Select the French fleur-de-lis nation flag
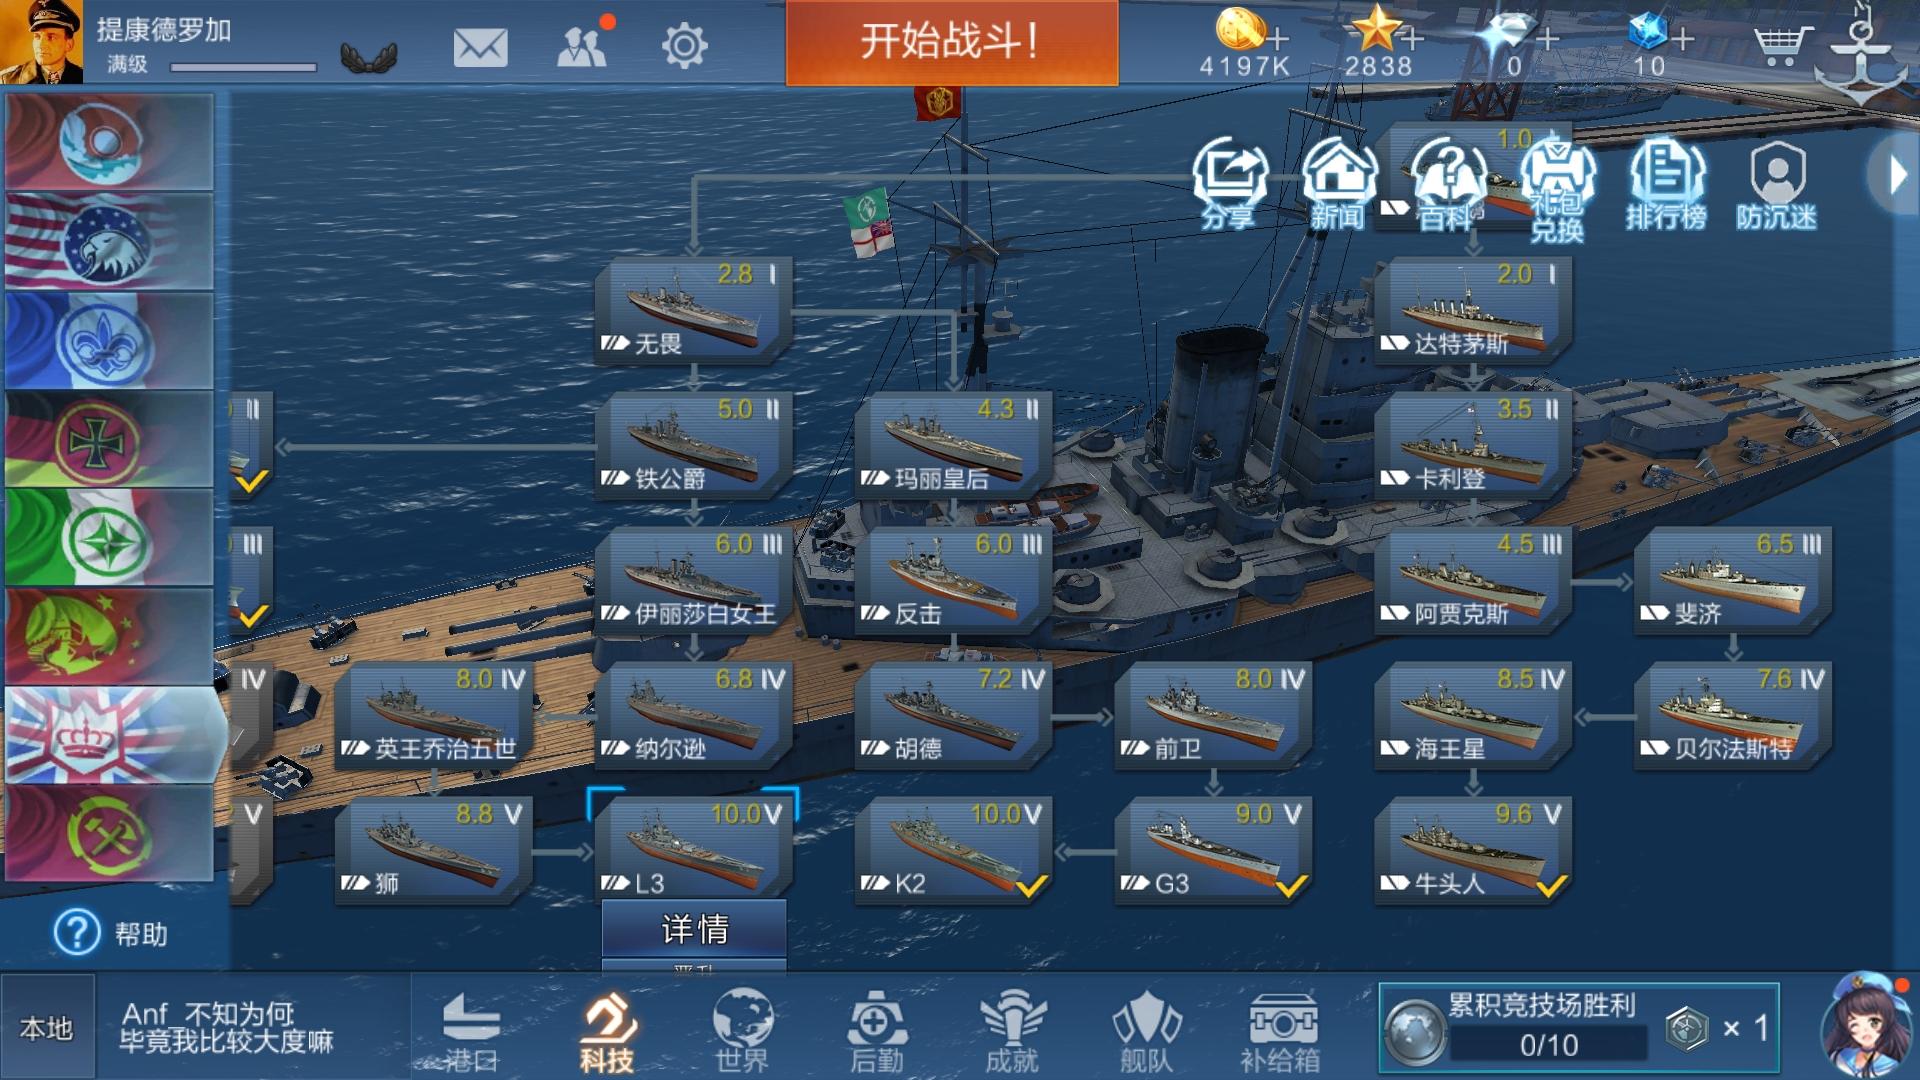This screenshot has width=1920, height=1080. tap(109, 340)
